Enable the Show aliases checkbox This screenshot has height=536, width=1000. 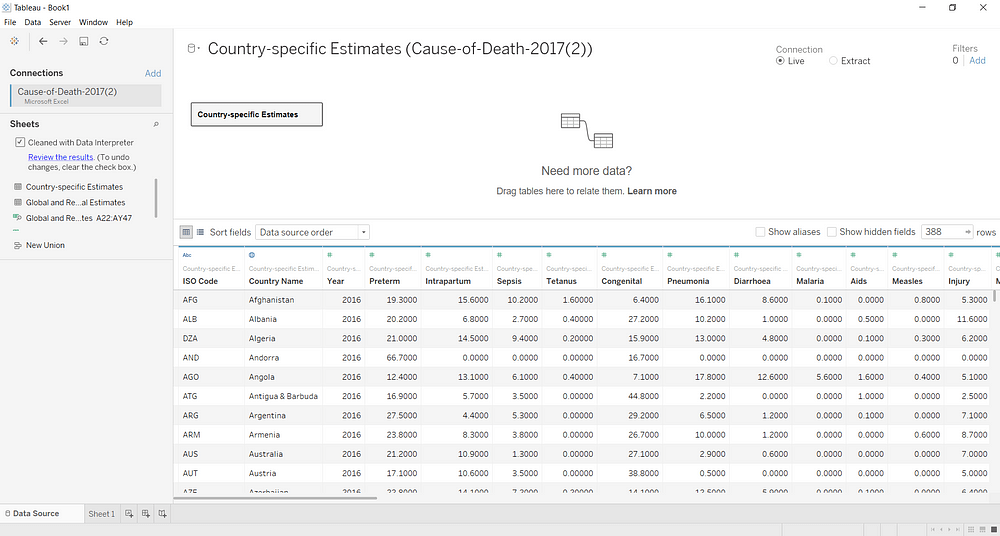tap(761, 232)
